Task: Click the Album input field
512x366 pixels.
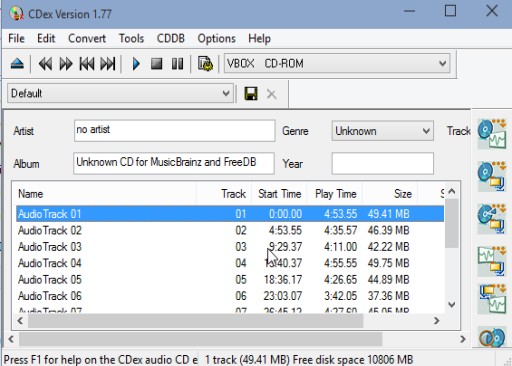Action: (x=174, y=163)
